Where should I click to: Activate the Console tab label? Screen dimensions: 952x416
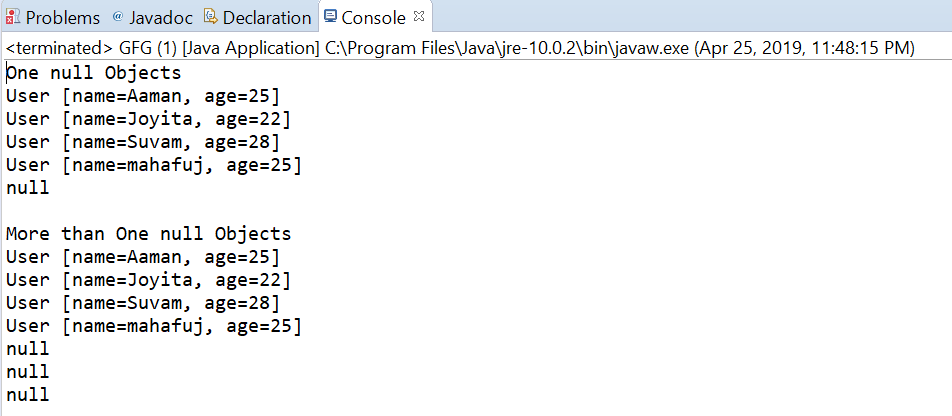click(373, 18)
